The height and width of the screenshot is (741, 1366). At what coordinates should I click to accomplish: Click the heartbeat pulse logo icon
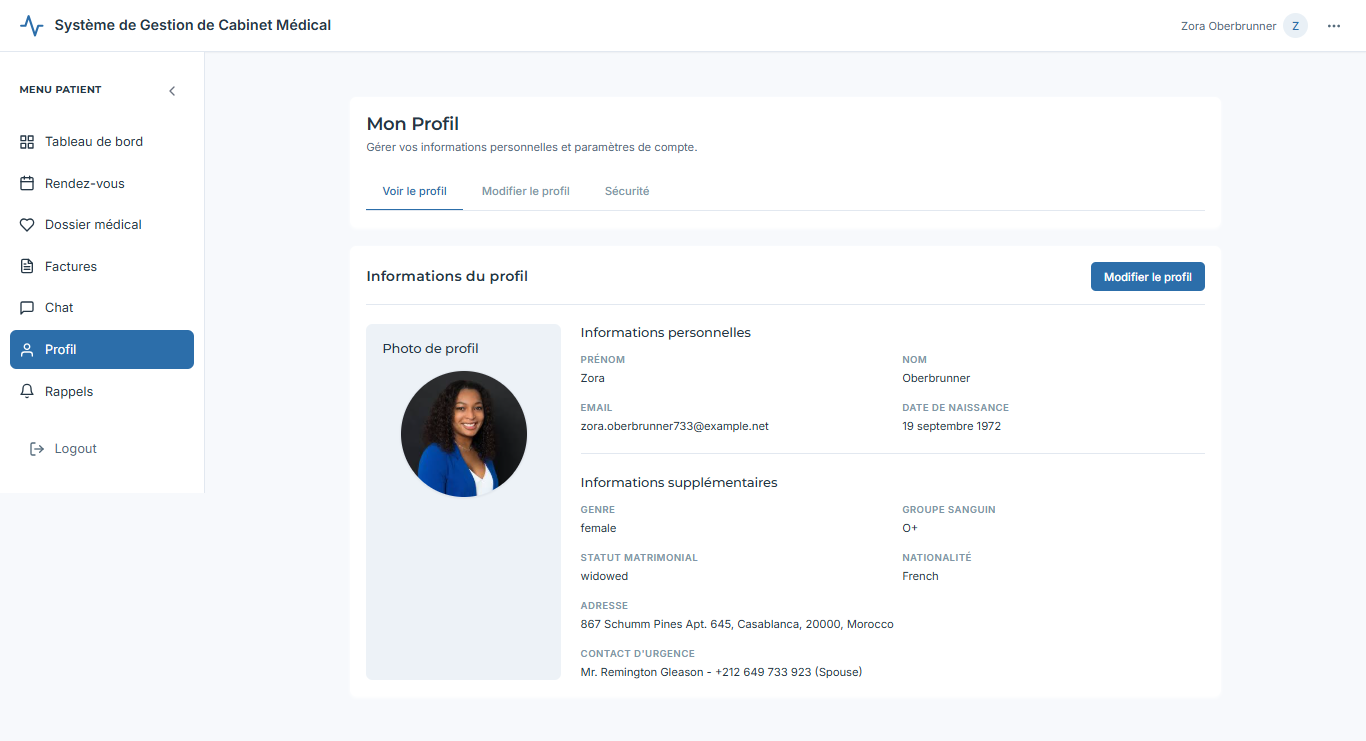pos(32,26)
